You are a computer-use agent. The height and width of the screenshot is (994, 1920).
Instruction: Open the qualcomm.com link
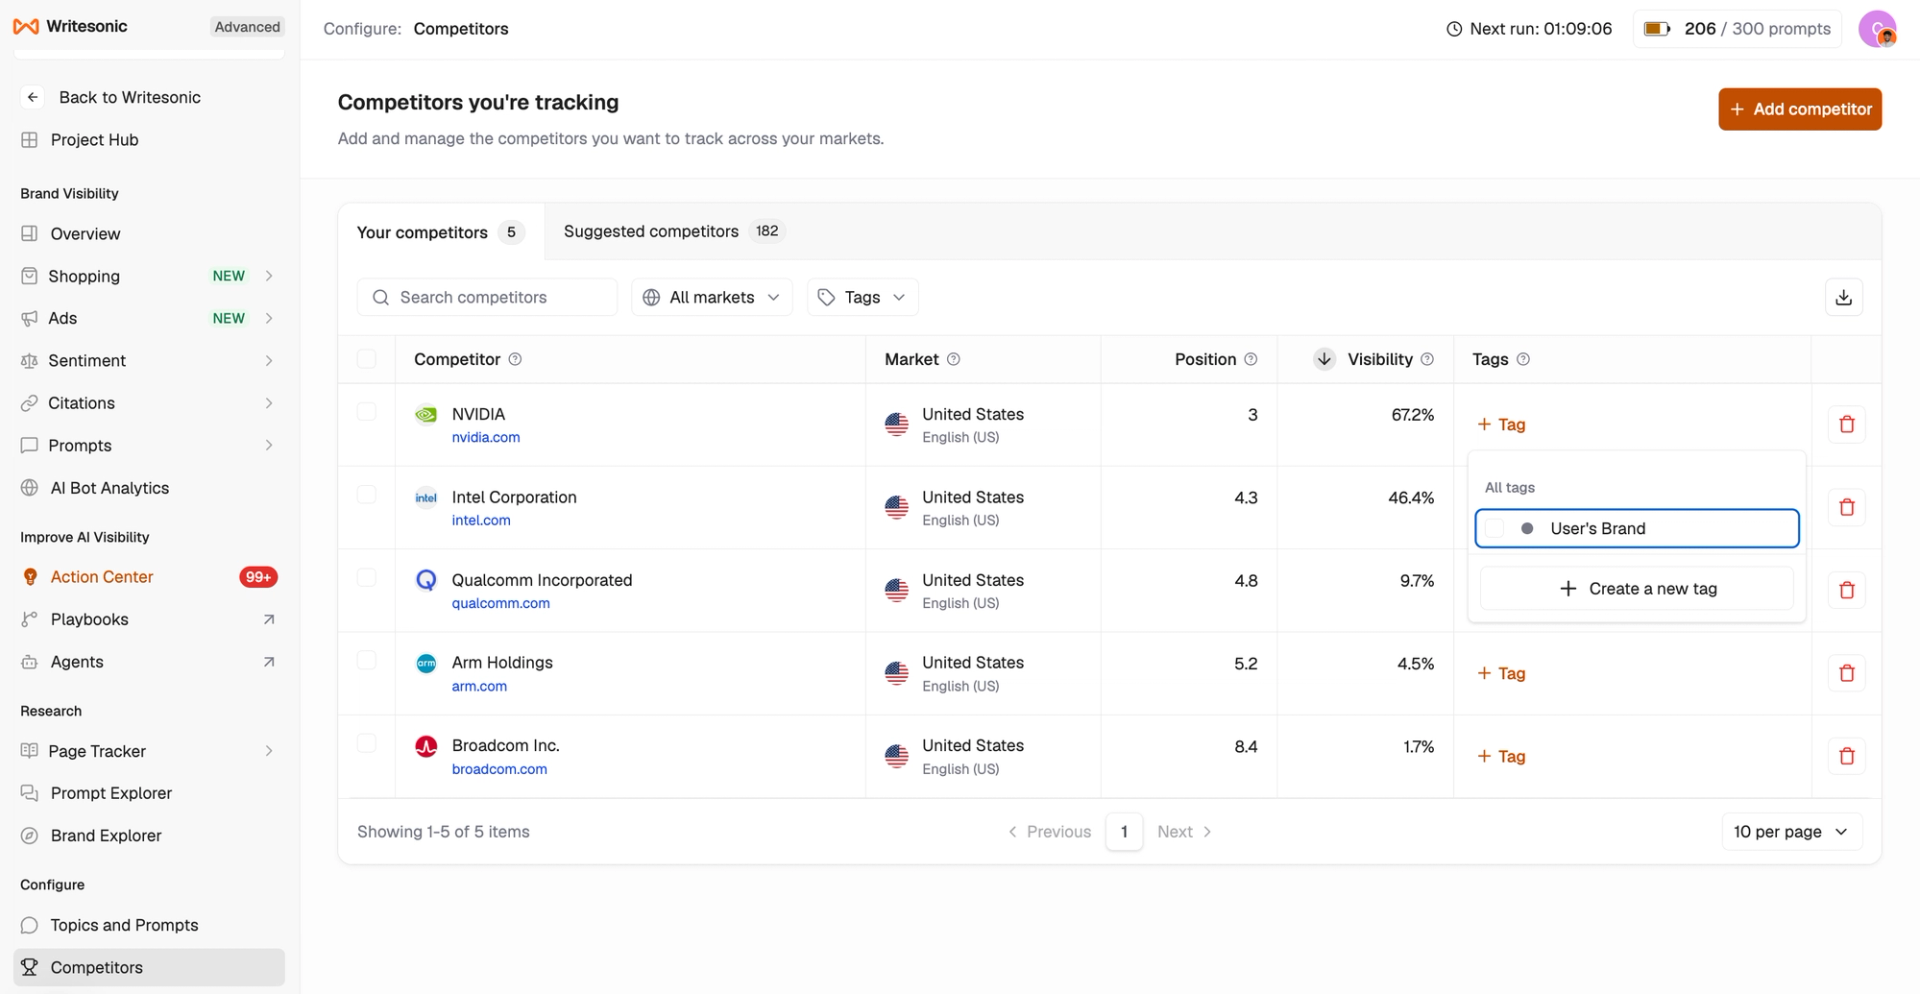pyautogui.click(x=501, y=603)
